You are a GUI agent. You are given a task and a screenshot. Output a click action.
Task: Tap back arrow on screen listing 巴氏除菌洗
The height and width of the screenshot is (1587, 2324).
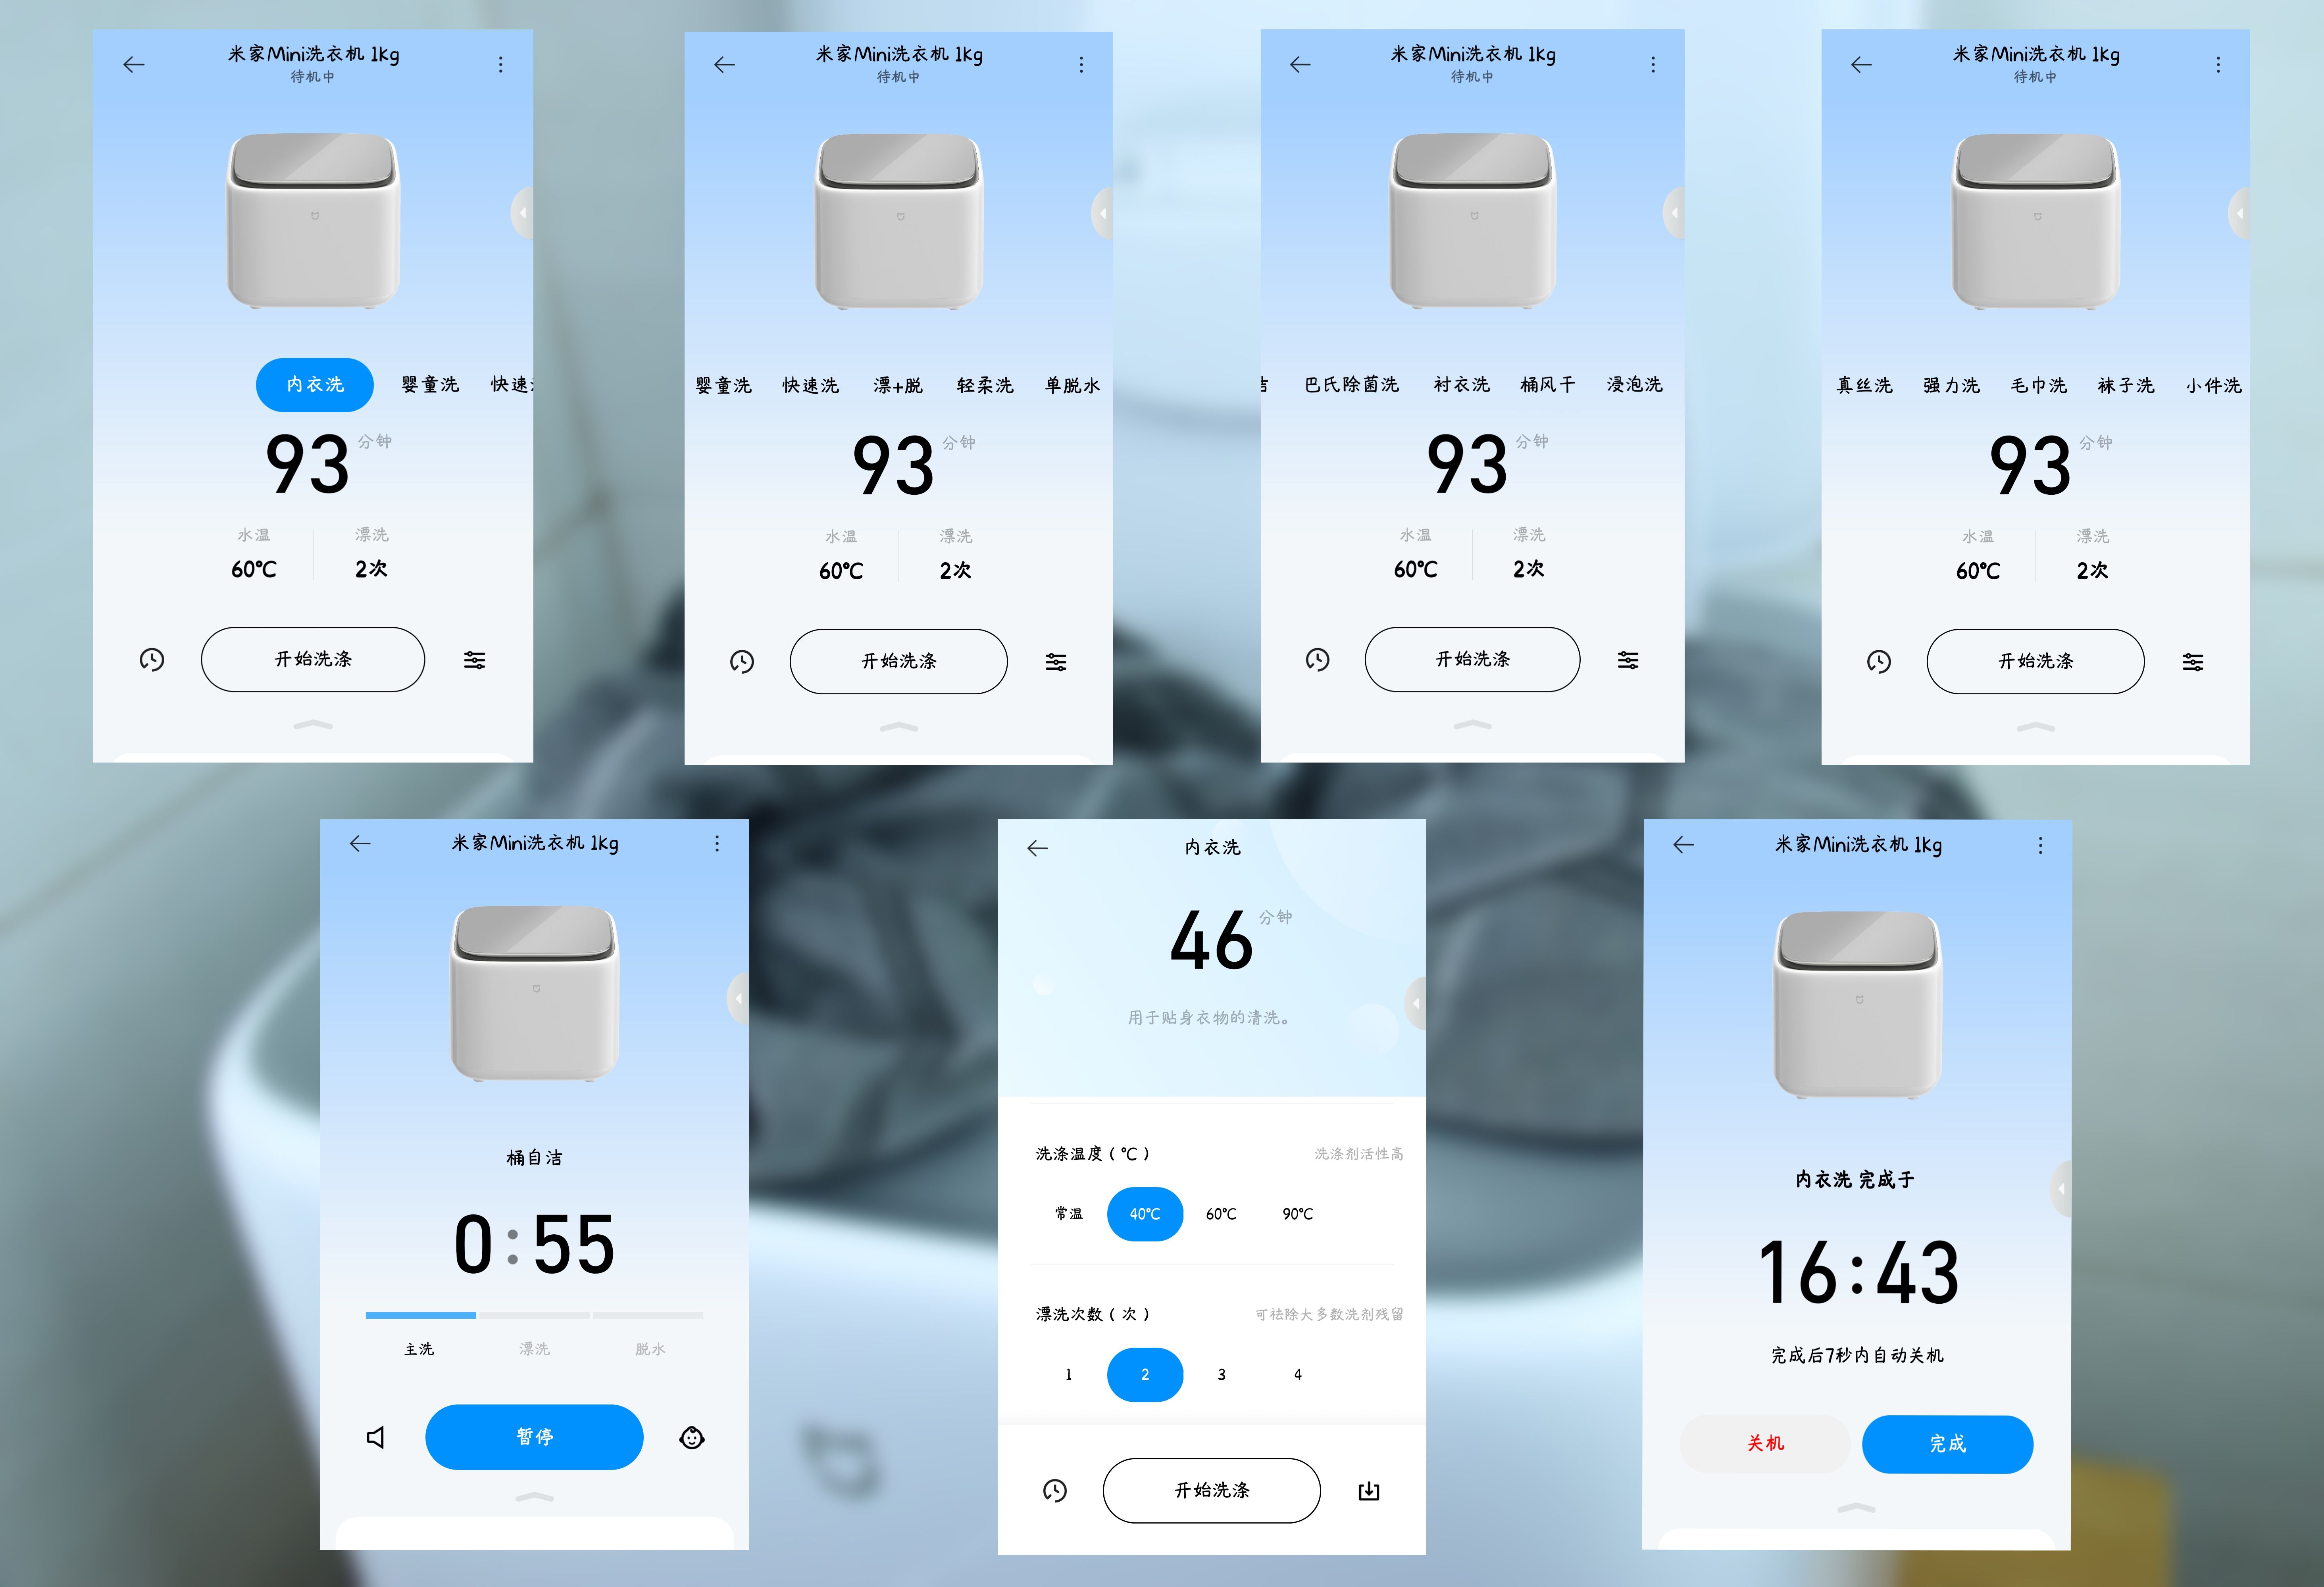1300,65
